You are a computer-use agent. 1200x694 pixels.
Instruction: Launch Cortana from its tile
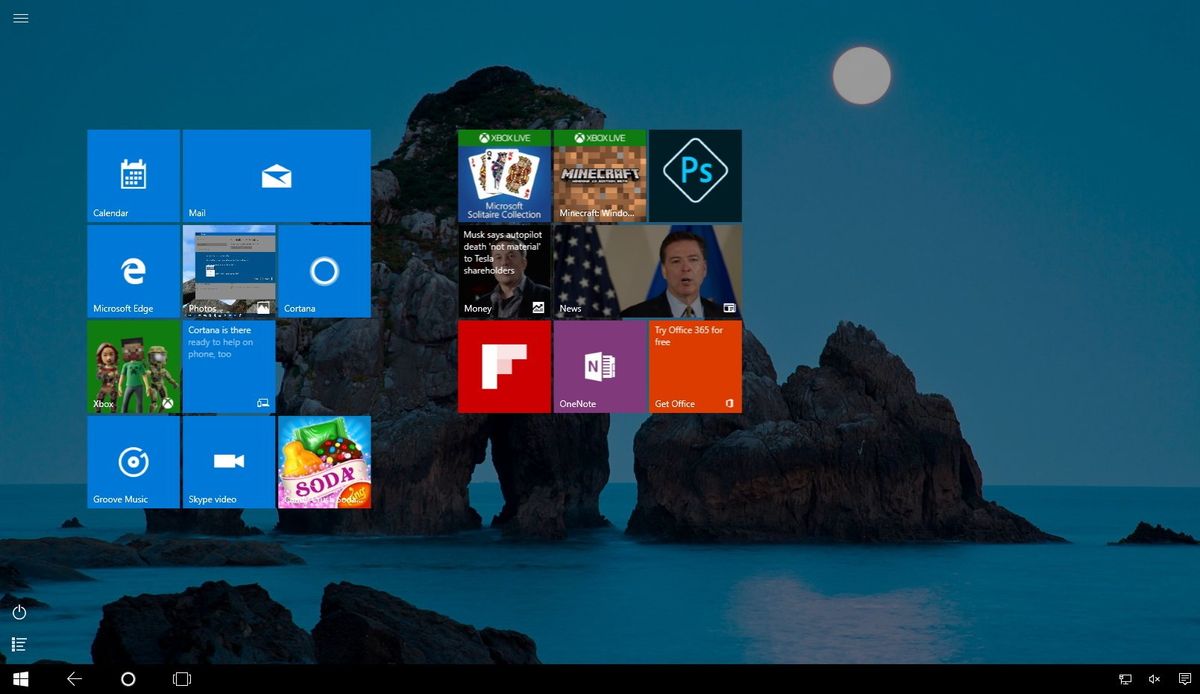[x=324, y=270]
